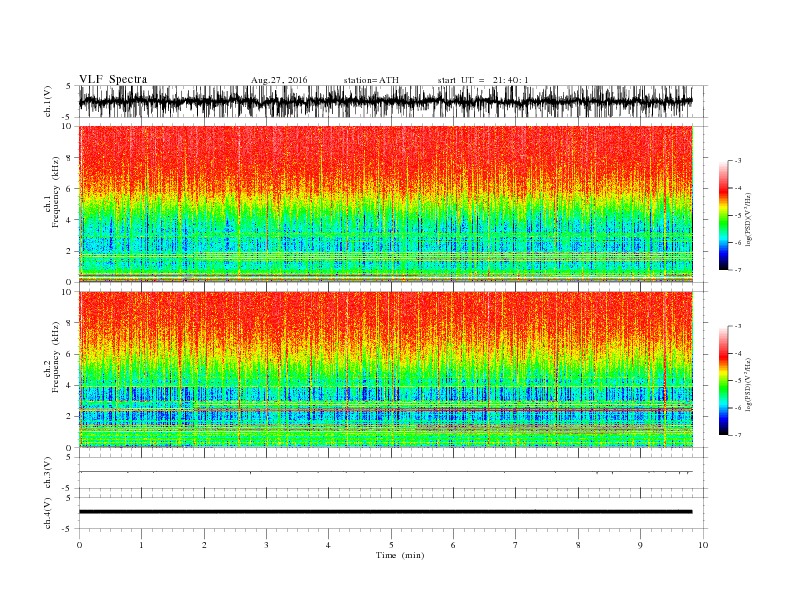Image resolution: width=792 pixels, height=612 pixels.
Task: Click the "ch.4(V)" axis label
Action: tap(48, 513)
